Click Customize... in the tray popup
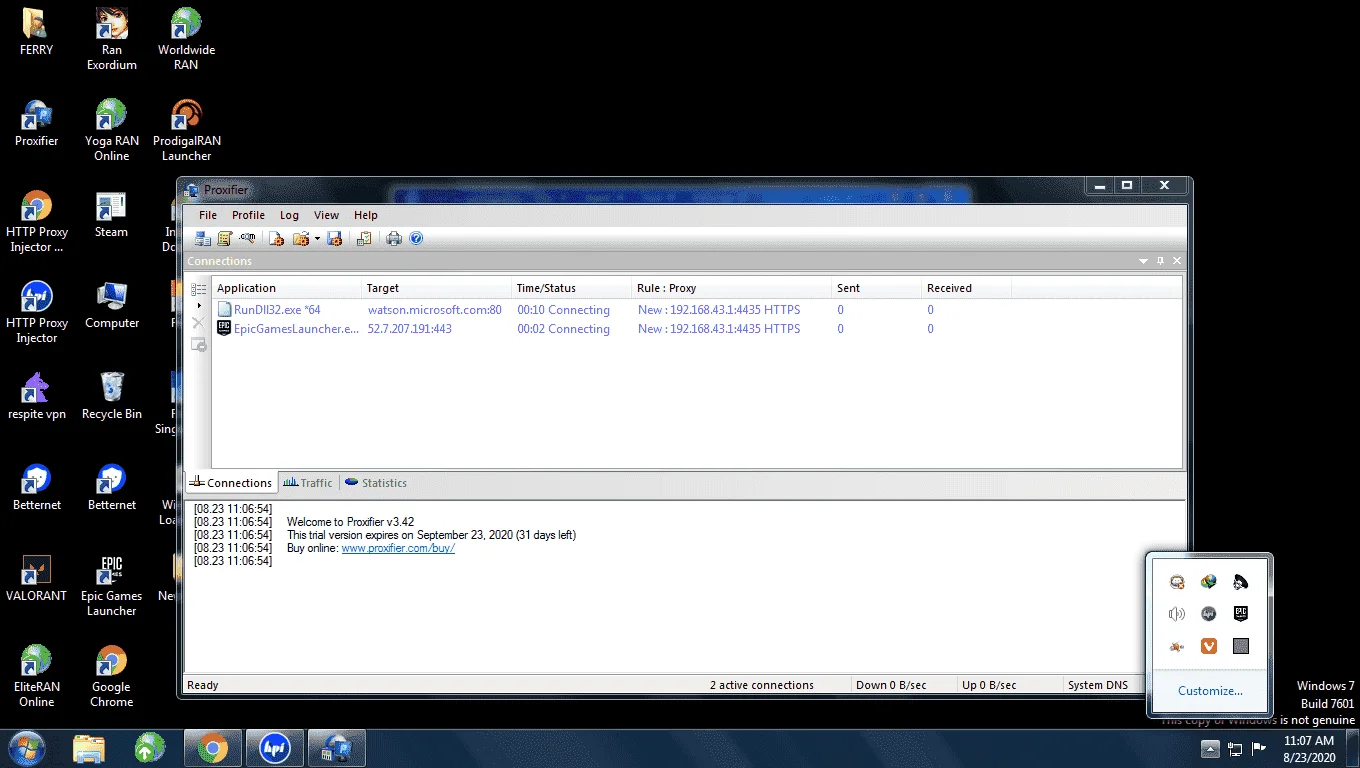The height and width of the screenshot is (768, 1360). click(1210, 691)
